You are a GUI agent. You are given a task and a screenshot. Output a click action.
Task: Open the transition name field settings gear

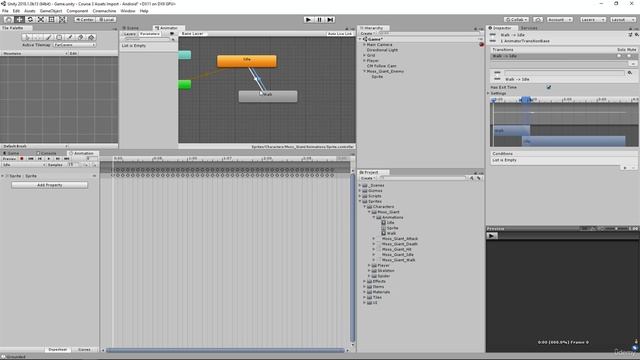pyautogui.click(x=630, y=73)
